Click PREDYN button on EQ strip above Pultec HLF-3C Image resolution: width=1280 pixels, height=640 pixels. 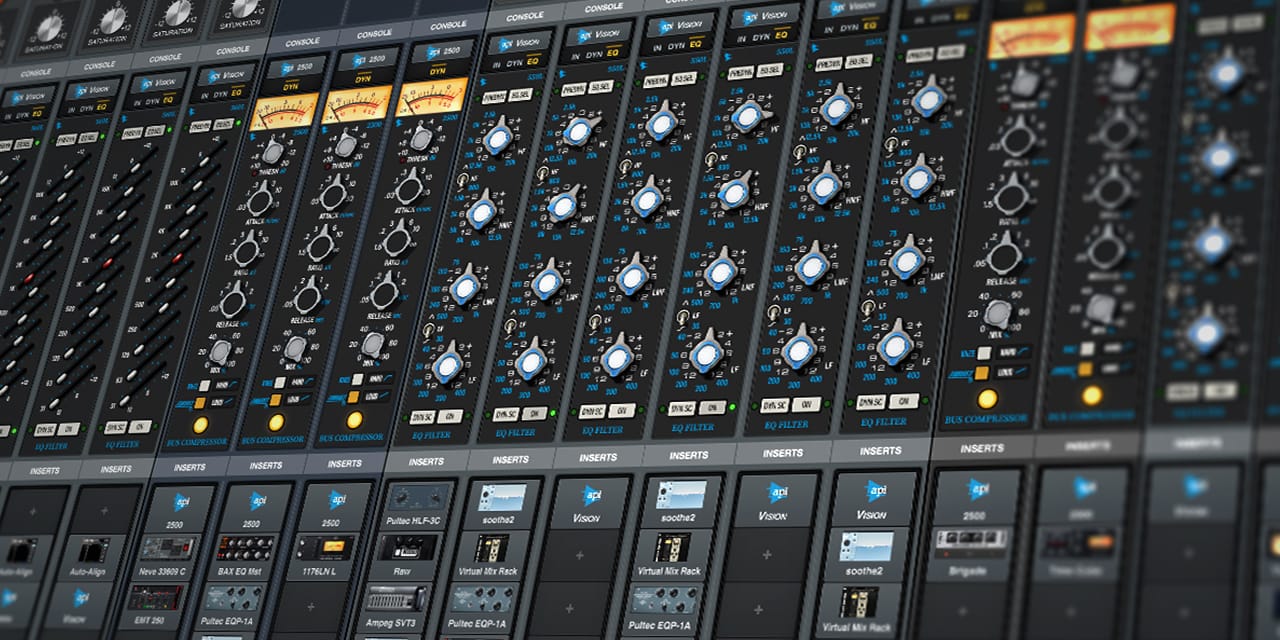pos(493,97)
